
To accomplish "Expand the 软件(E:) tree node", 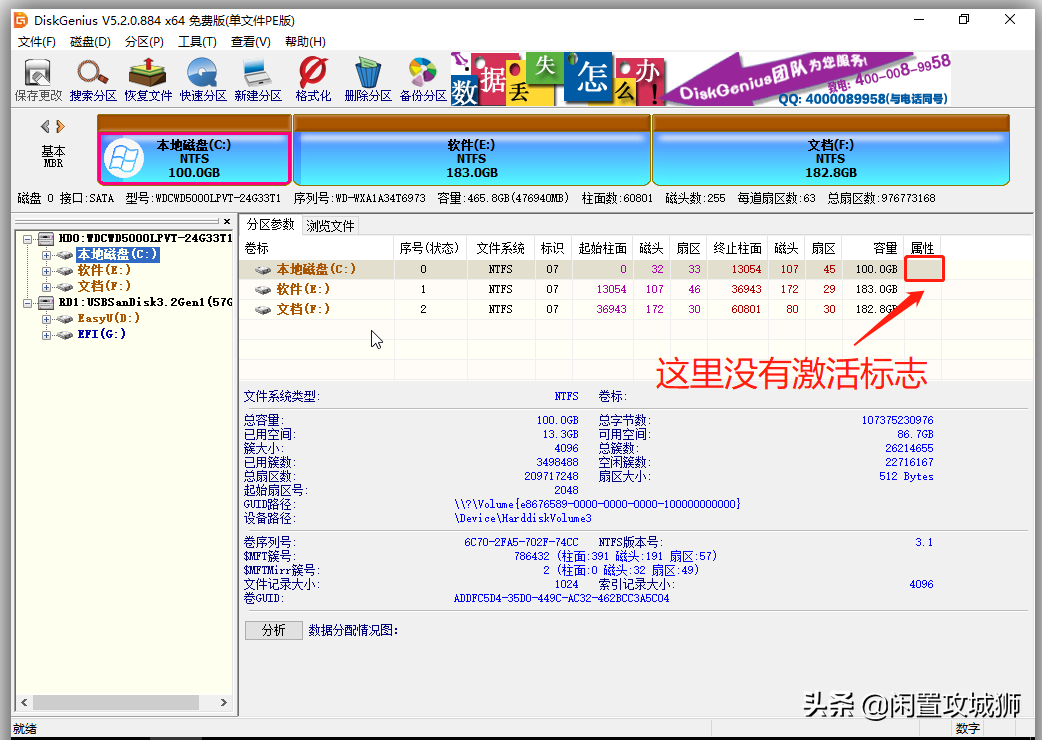I will (46, 270).
